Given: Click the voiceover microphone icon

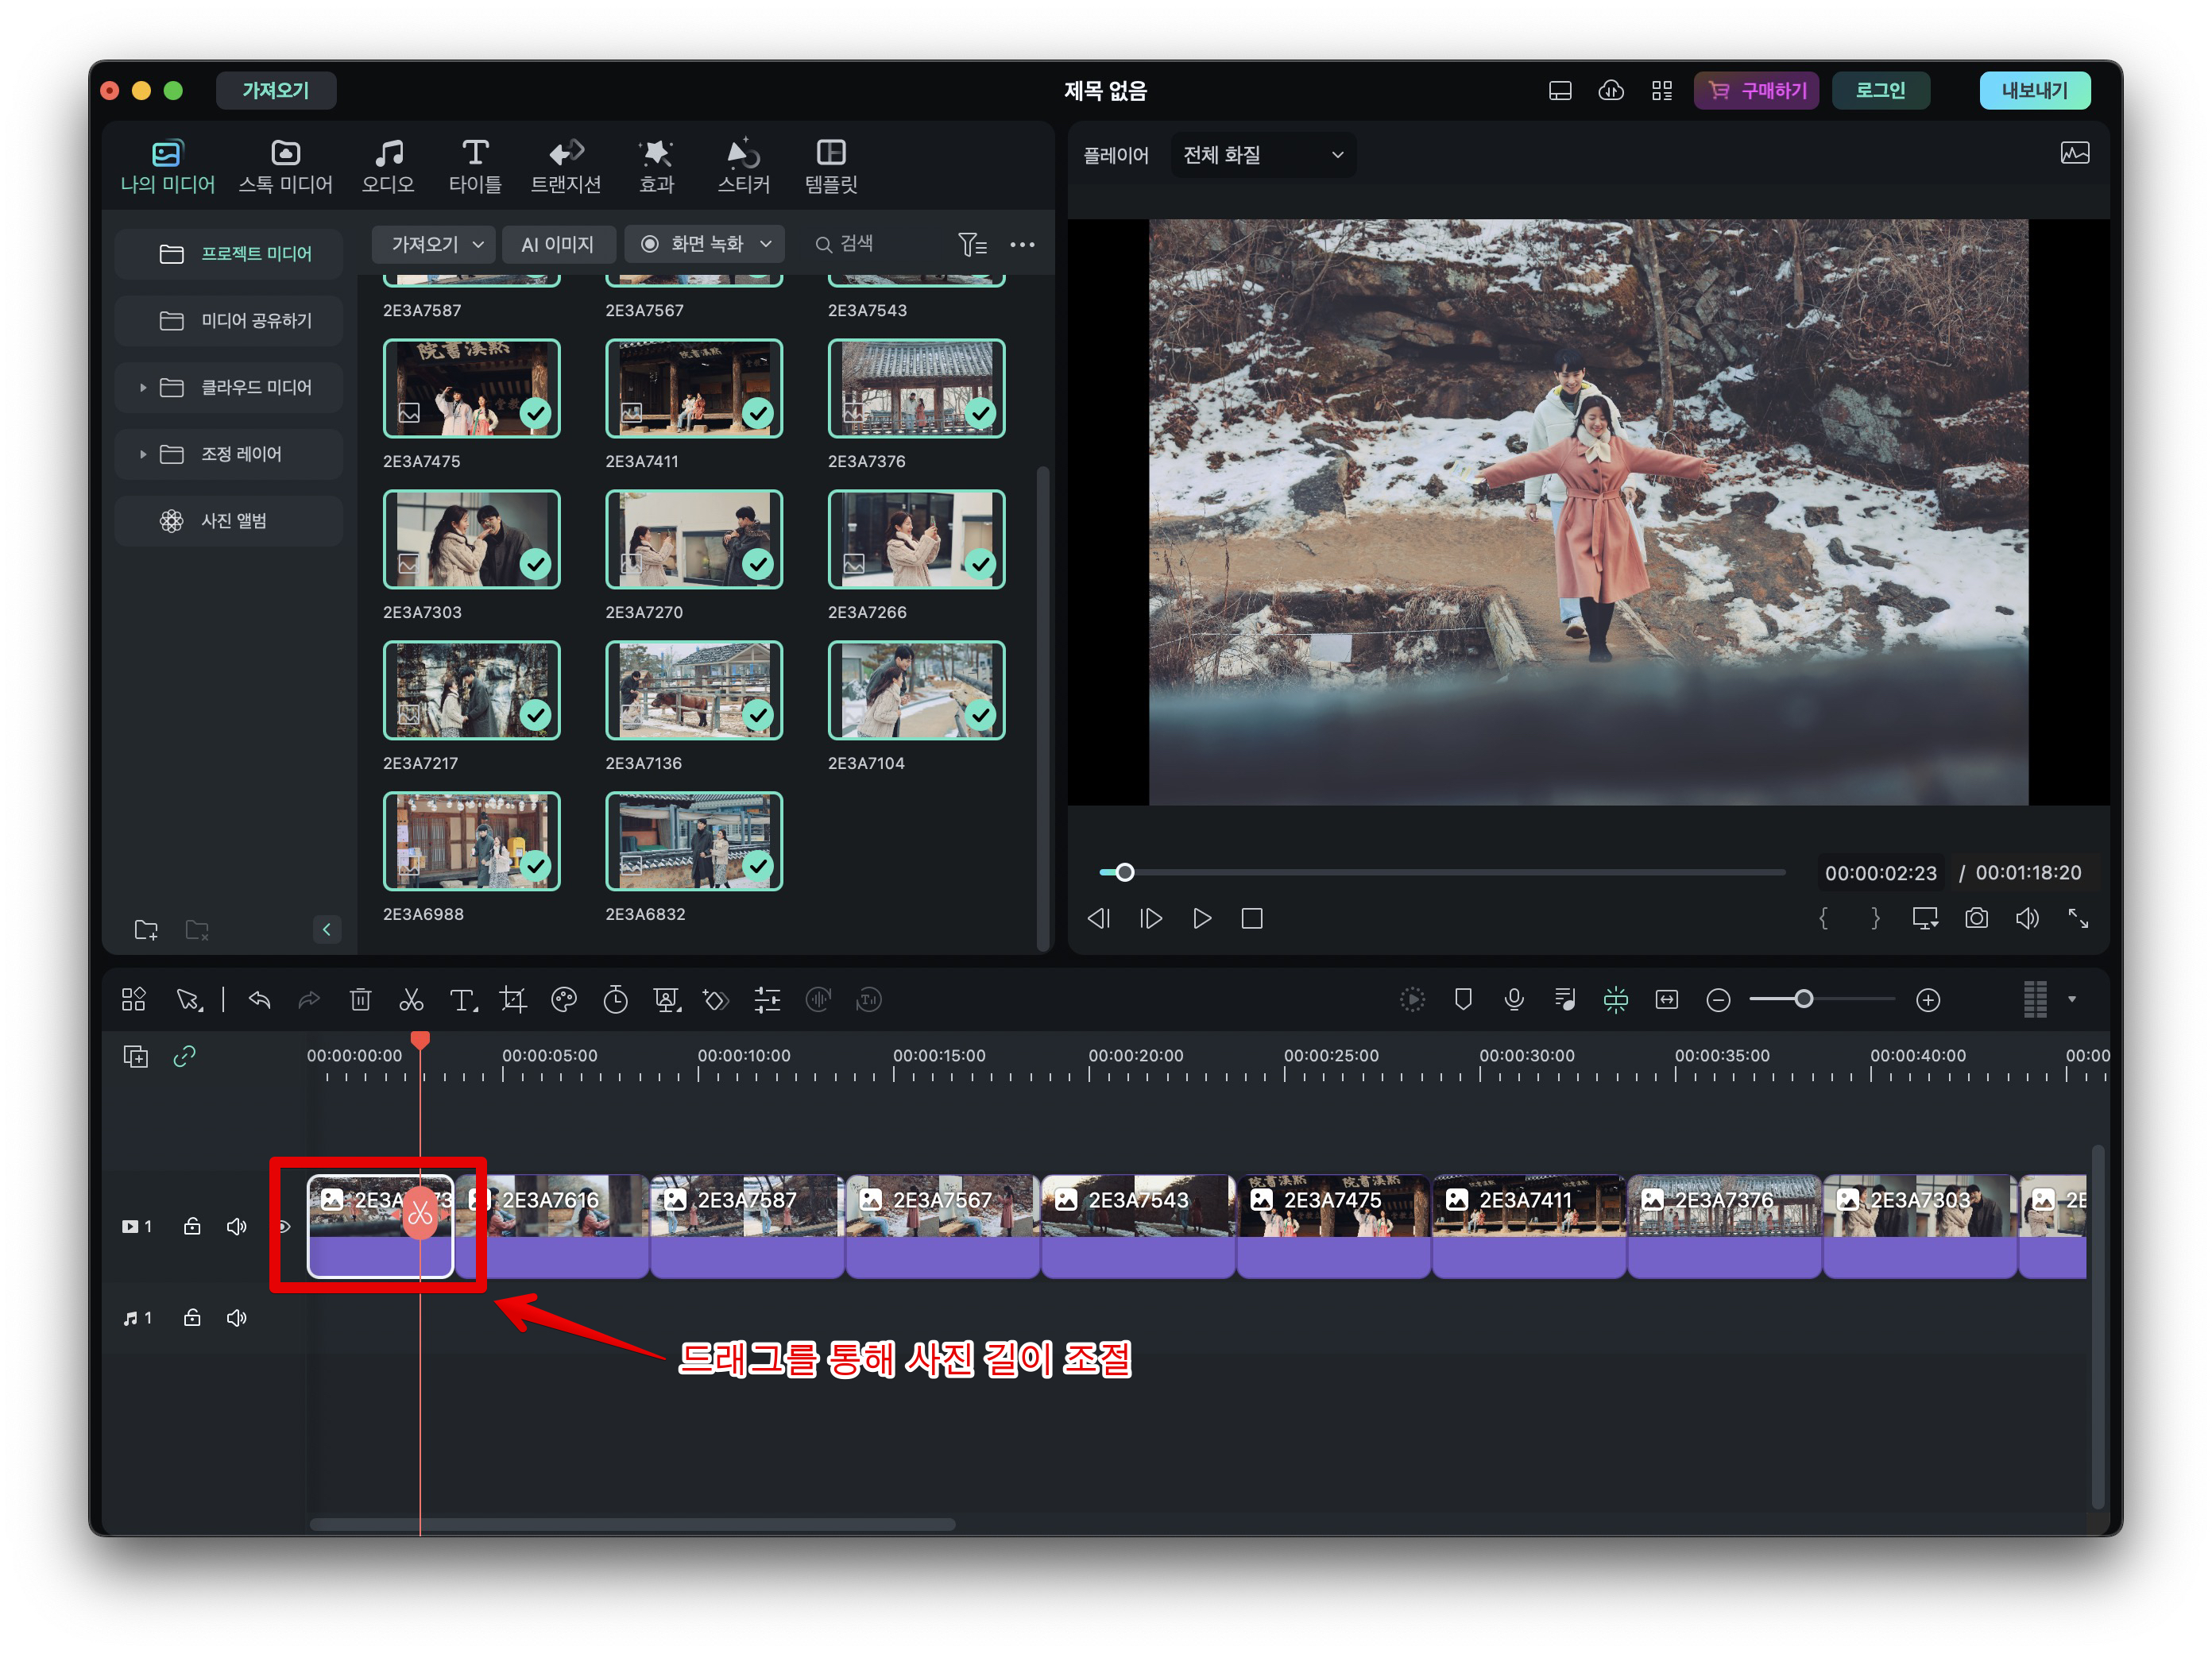Looking at the screenshot, I should coord(1514,999).
